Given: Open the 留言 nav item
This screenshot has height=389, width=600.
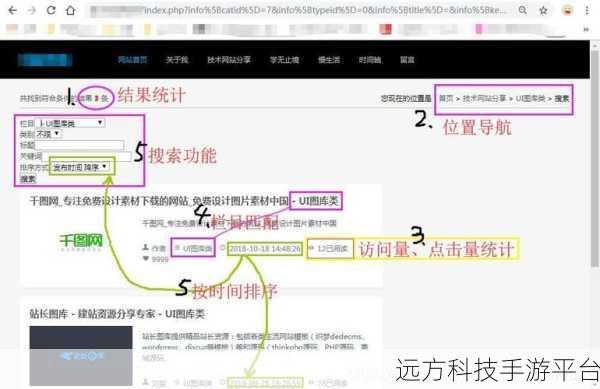Looking at the screenshot, I should 407,60.
